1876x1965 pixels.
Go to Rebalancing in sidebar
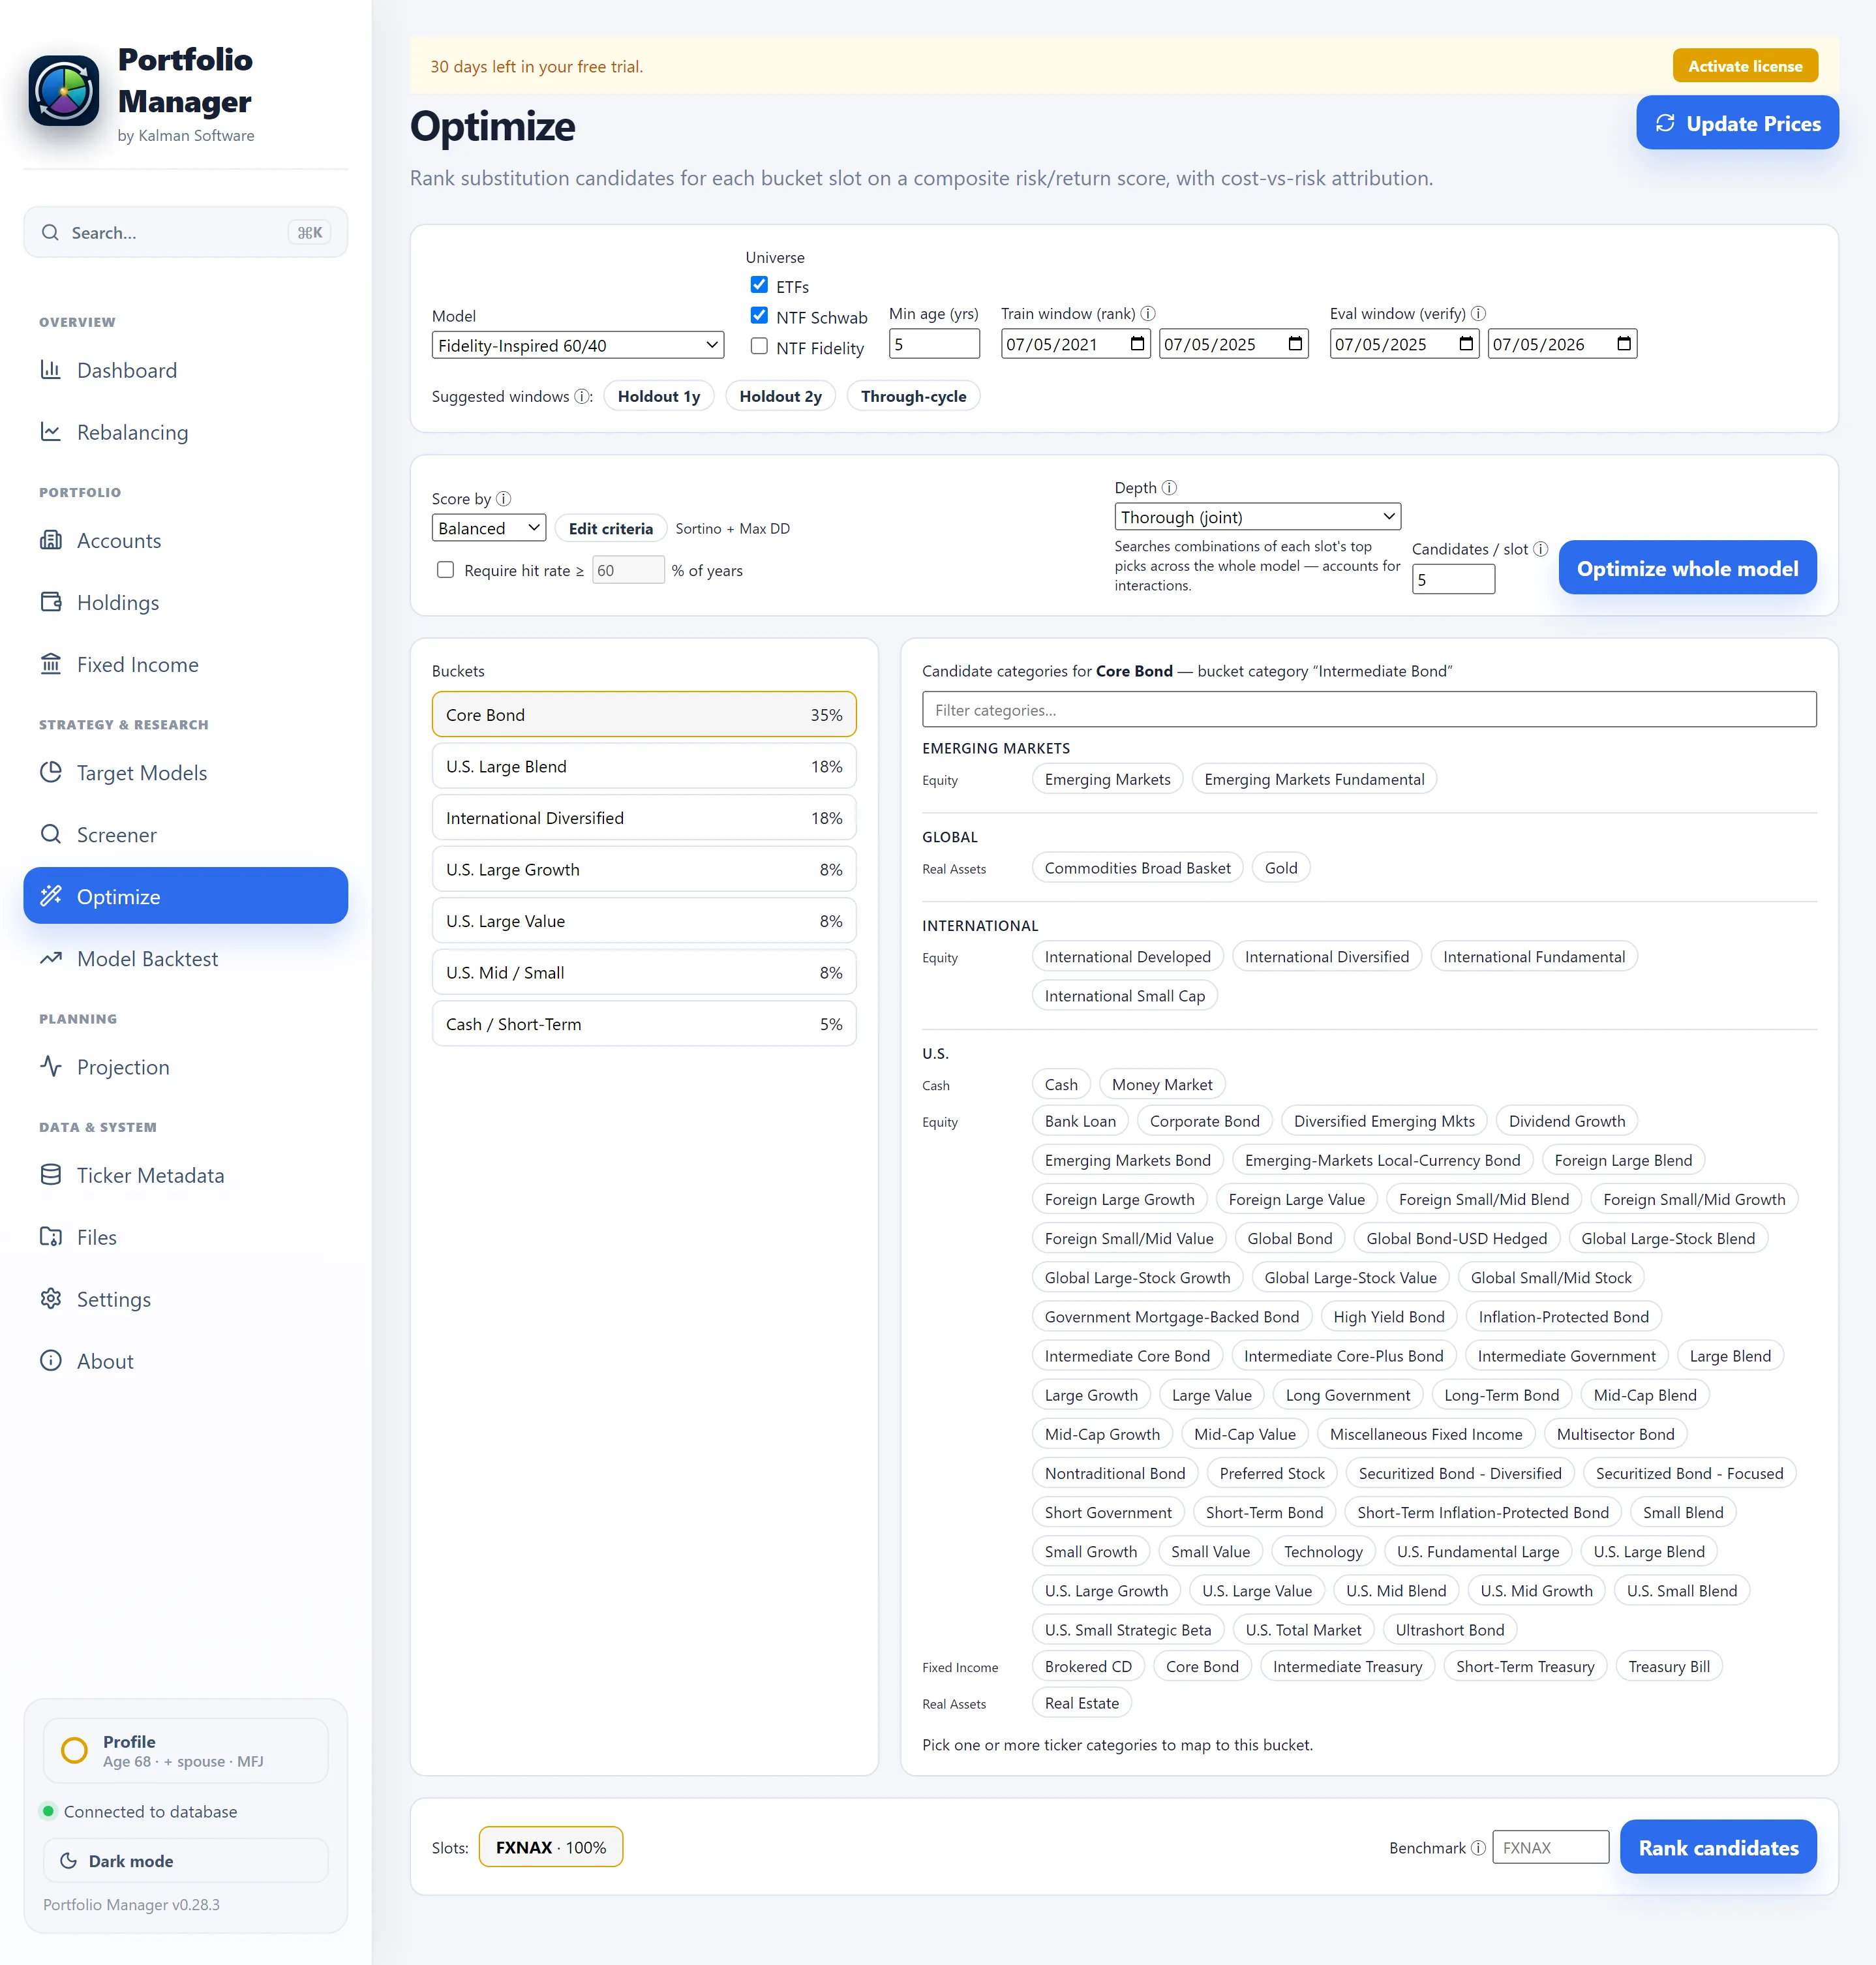tap(186, 432)
